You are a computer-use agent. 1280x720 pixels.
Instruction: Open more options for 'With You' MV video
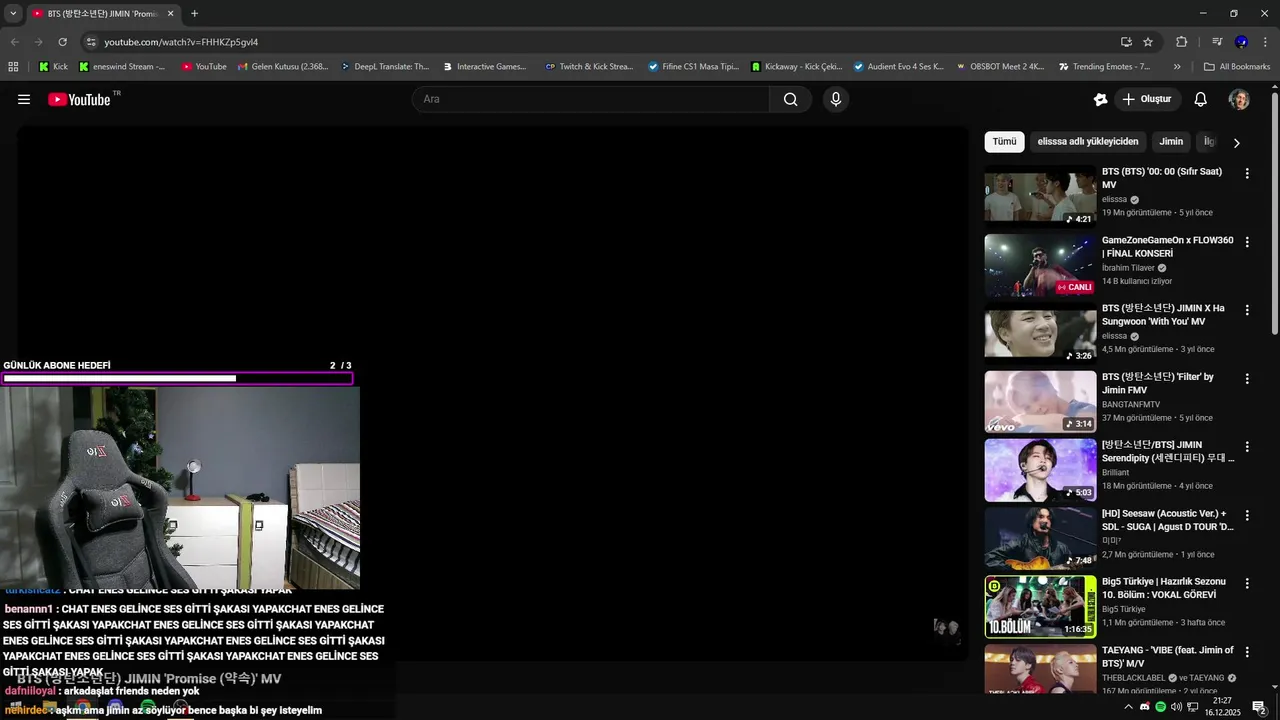1247,310
